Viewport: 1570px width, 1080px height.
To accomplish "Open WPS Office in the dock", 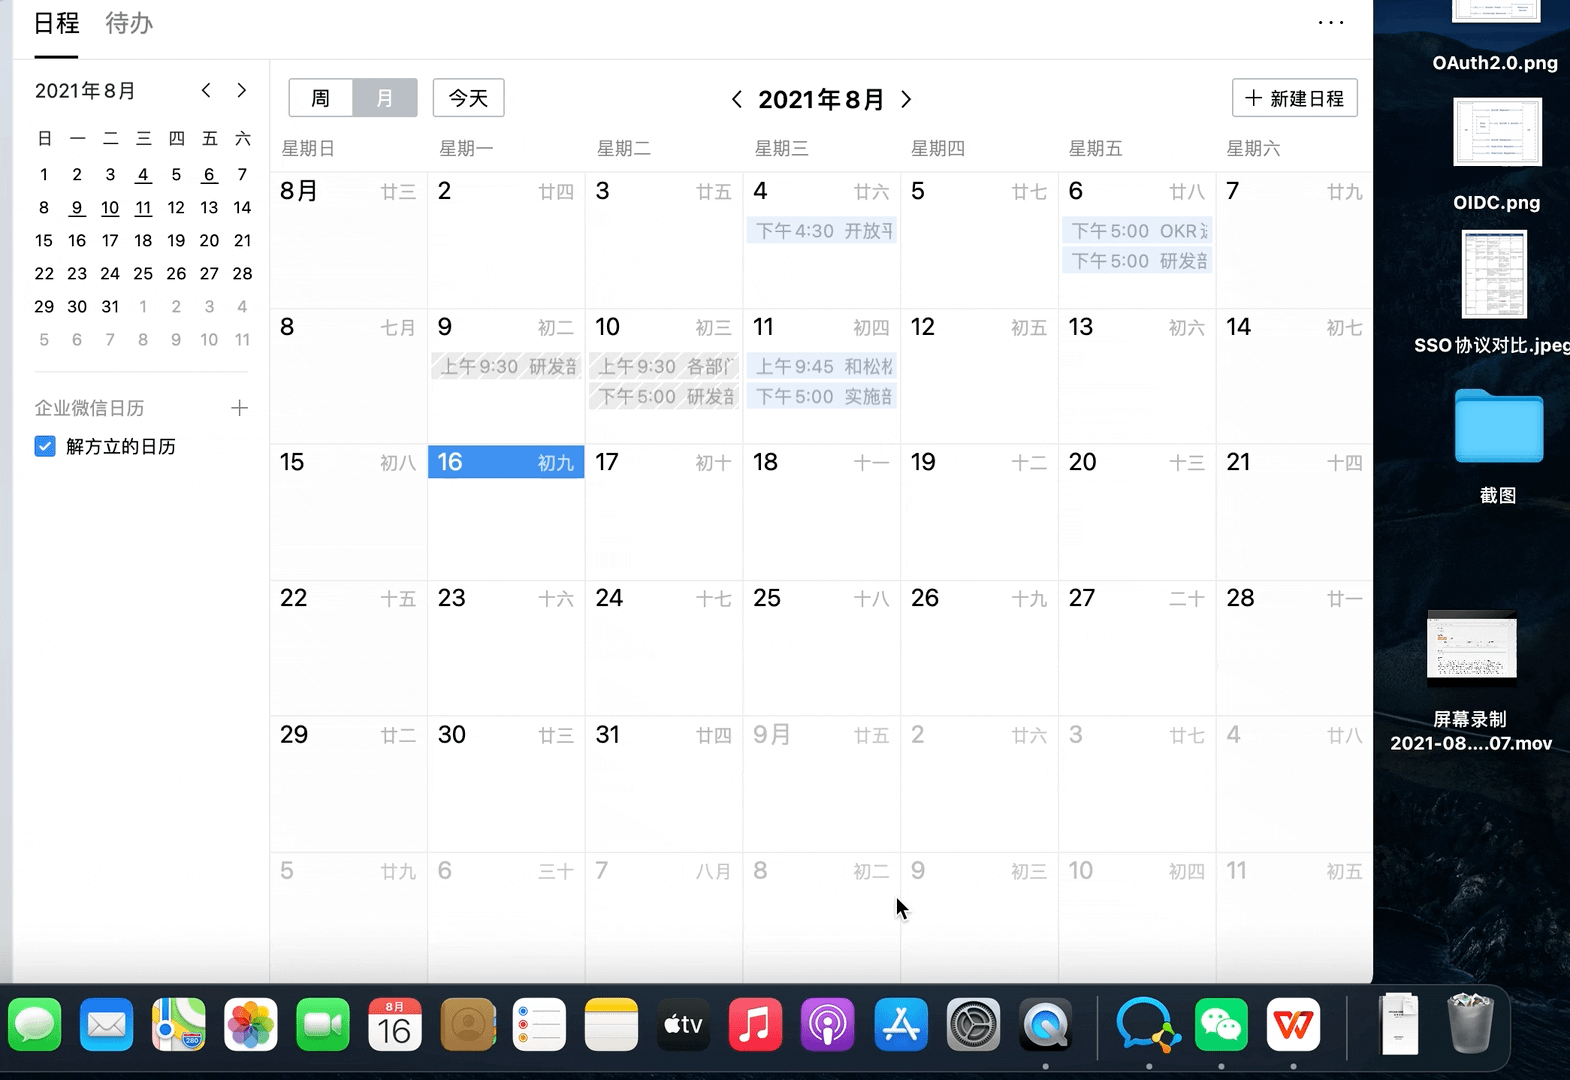I will tap(1293, 1025).
